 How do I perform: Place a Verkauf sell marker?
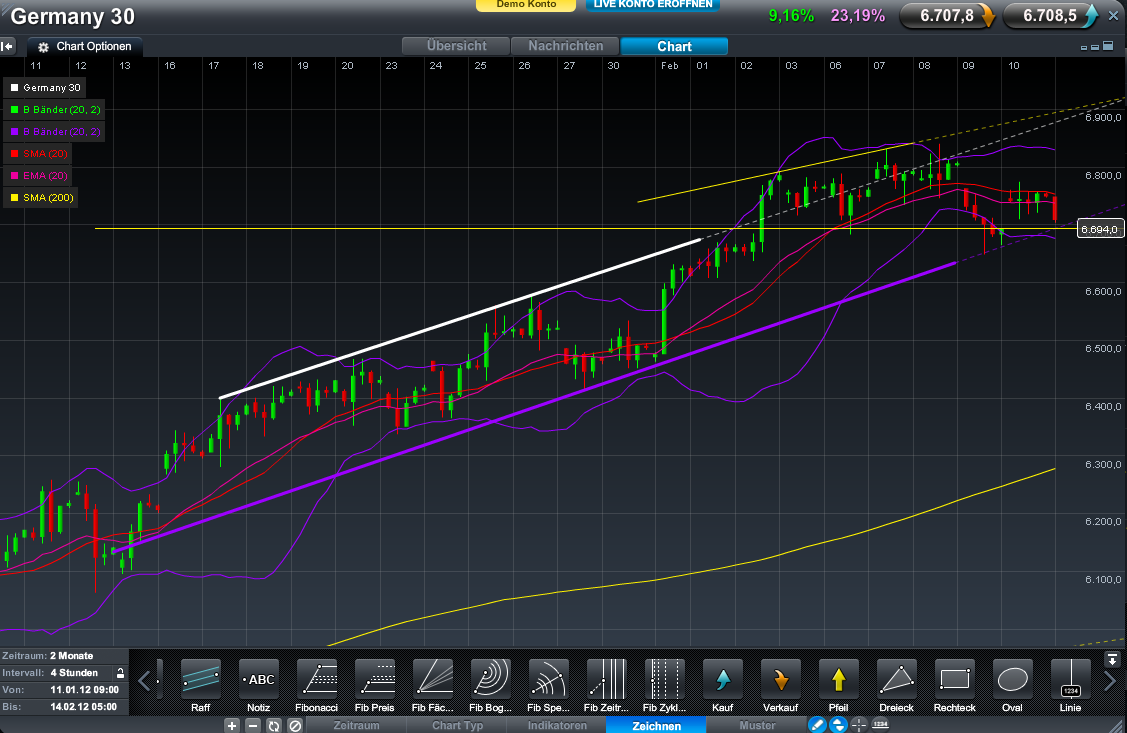pyautogui.click(x=781, y=686)
